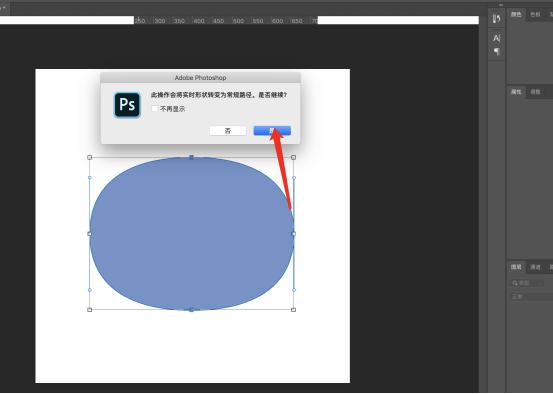Click the Adobe Photoshop dialog title bar
Image resolution: width=553 pixels, height=394 pixels.
[200, 78]
